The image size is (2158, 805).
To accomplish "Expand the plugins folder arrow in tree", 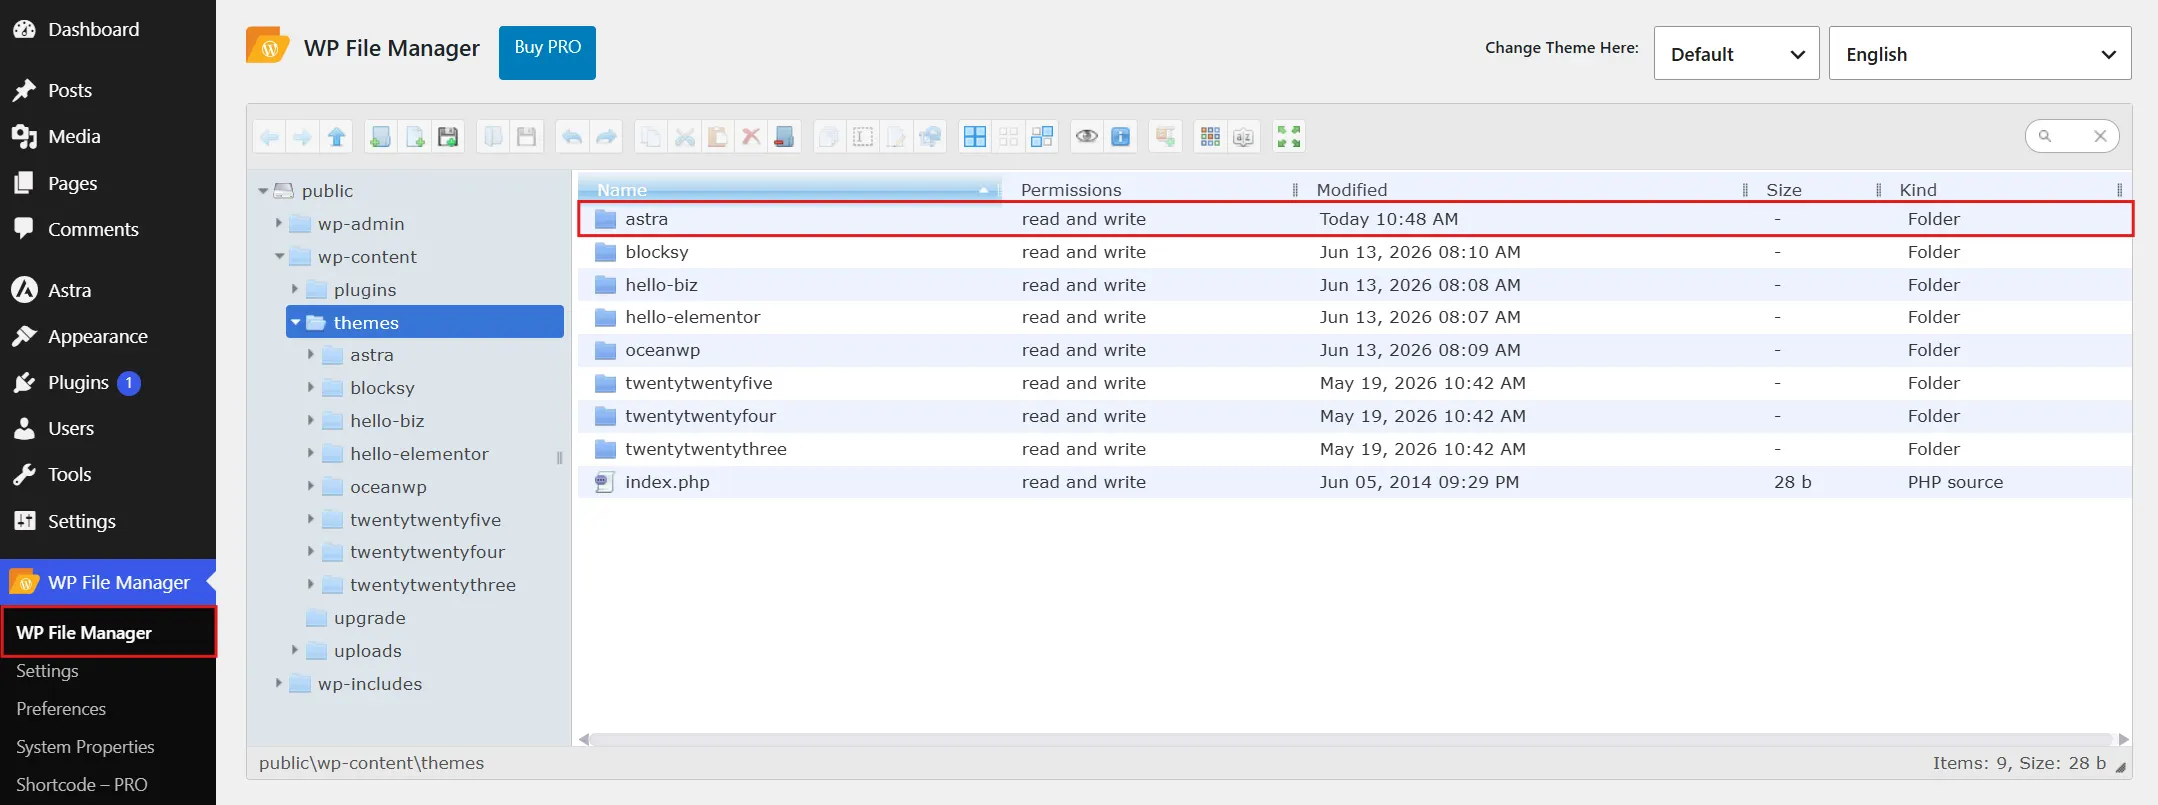I will coord(294,289).
